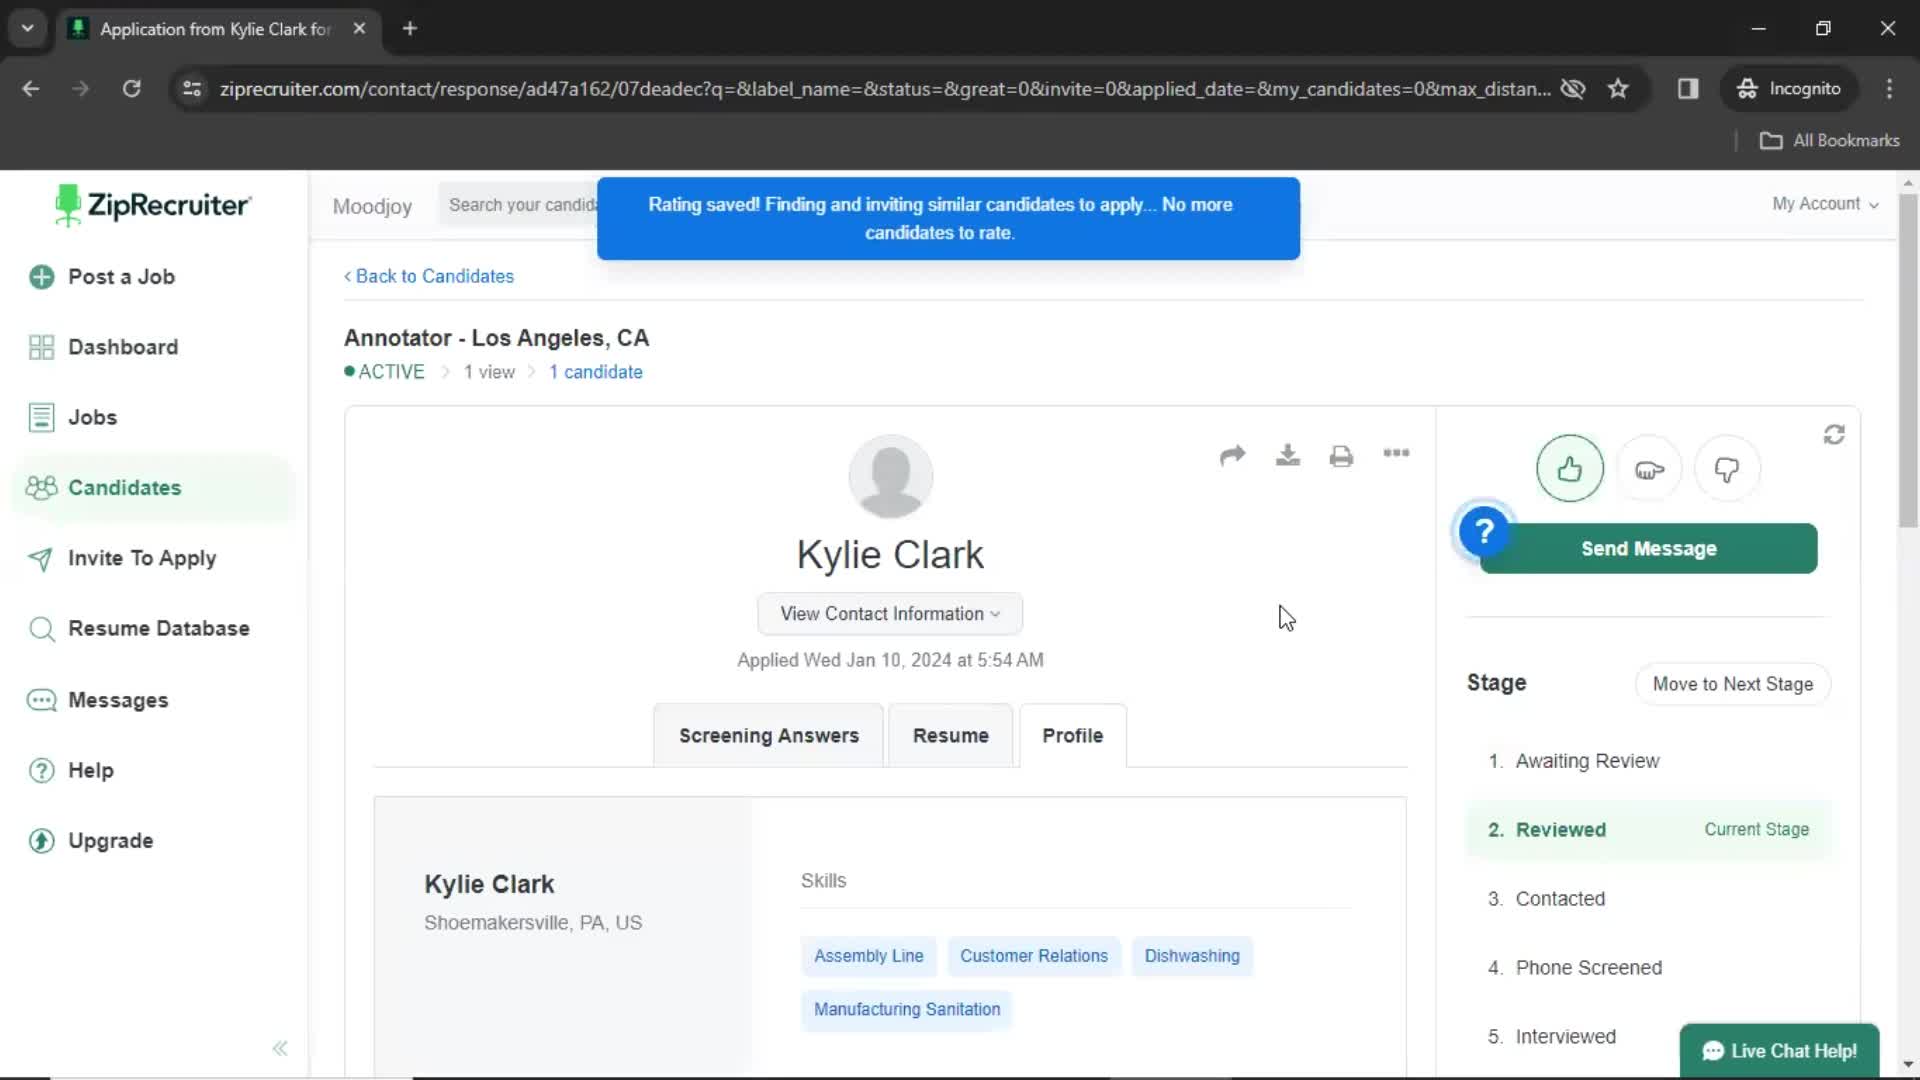Open My Account dropdown
Viewport: 1920px width, 1080px height.
[1825, 204]
